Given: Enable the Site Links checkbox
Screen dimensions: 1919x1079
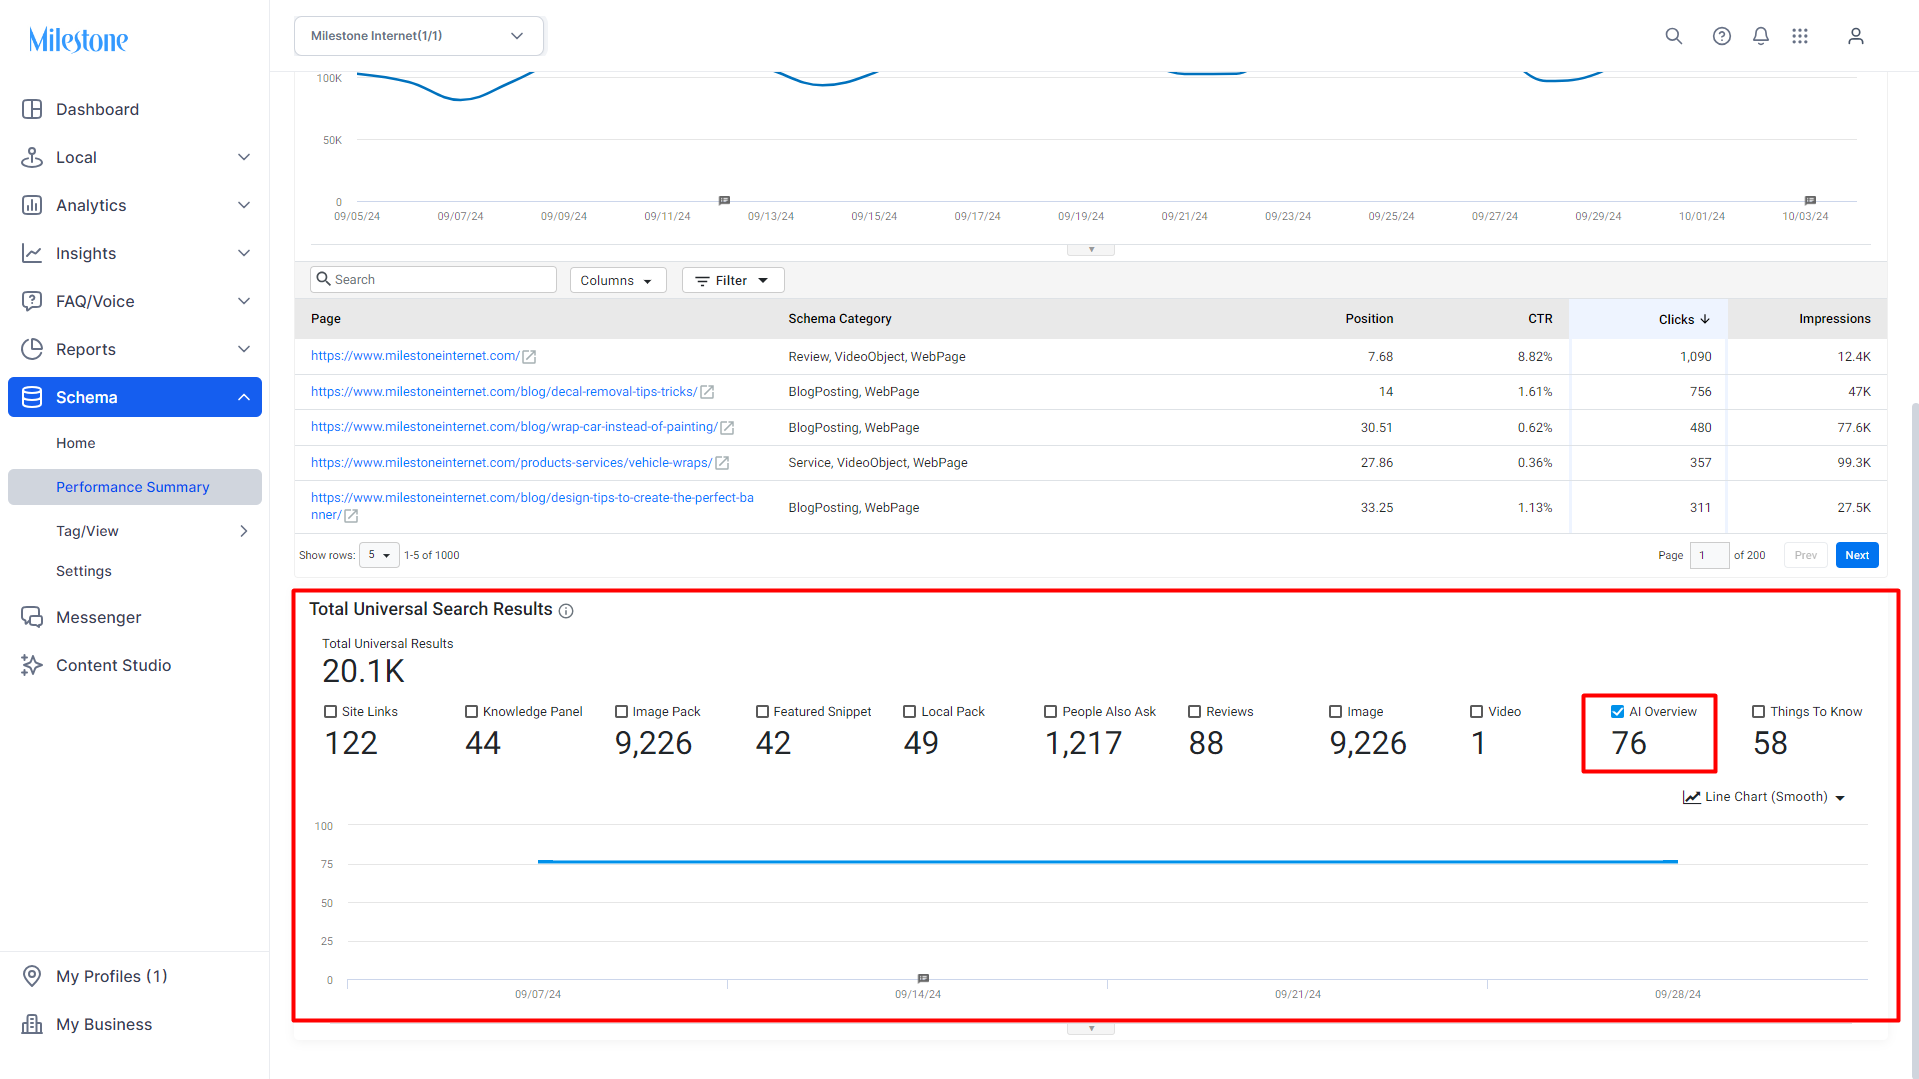Looking at the screenshot, I should pyautogui.click(x=330, y=712).
